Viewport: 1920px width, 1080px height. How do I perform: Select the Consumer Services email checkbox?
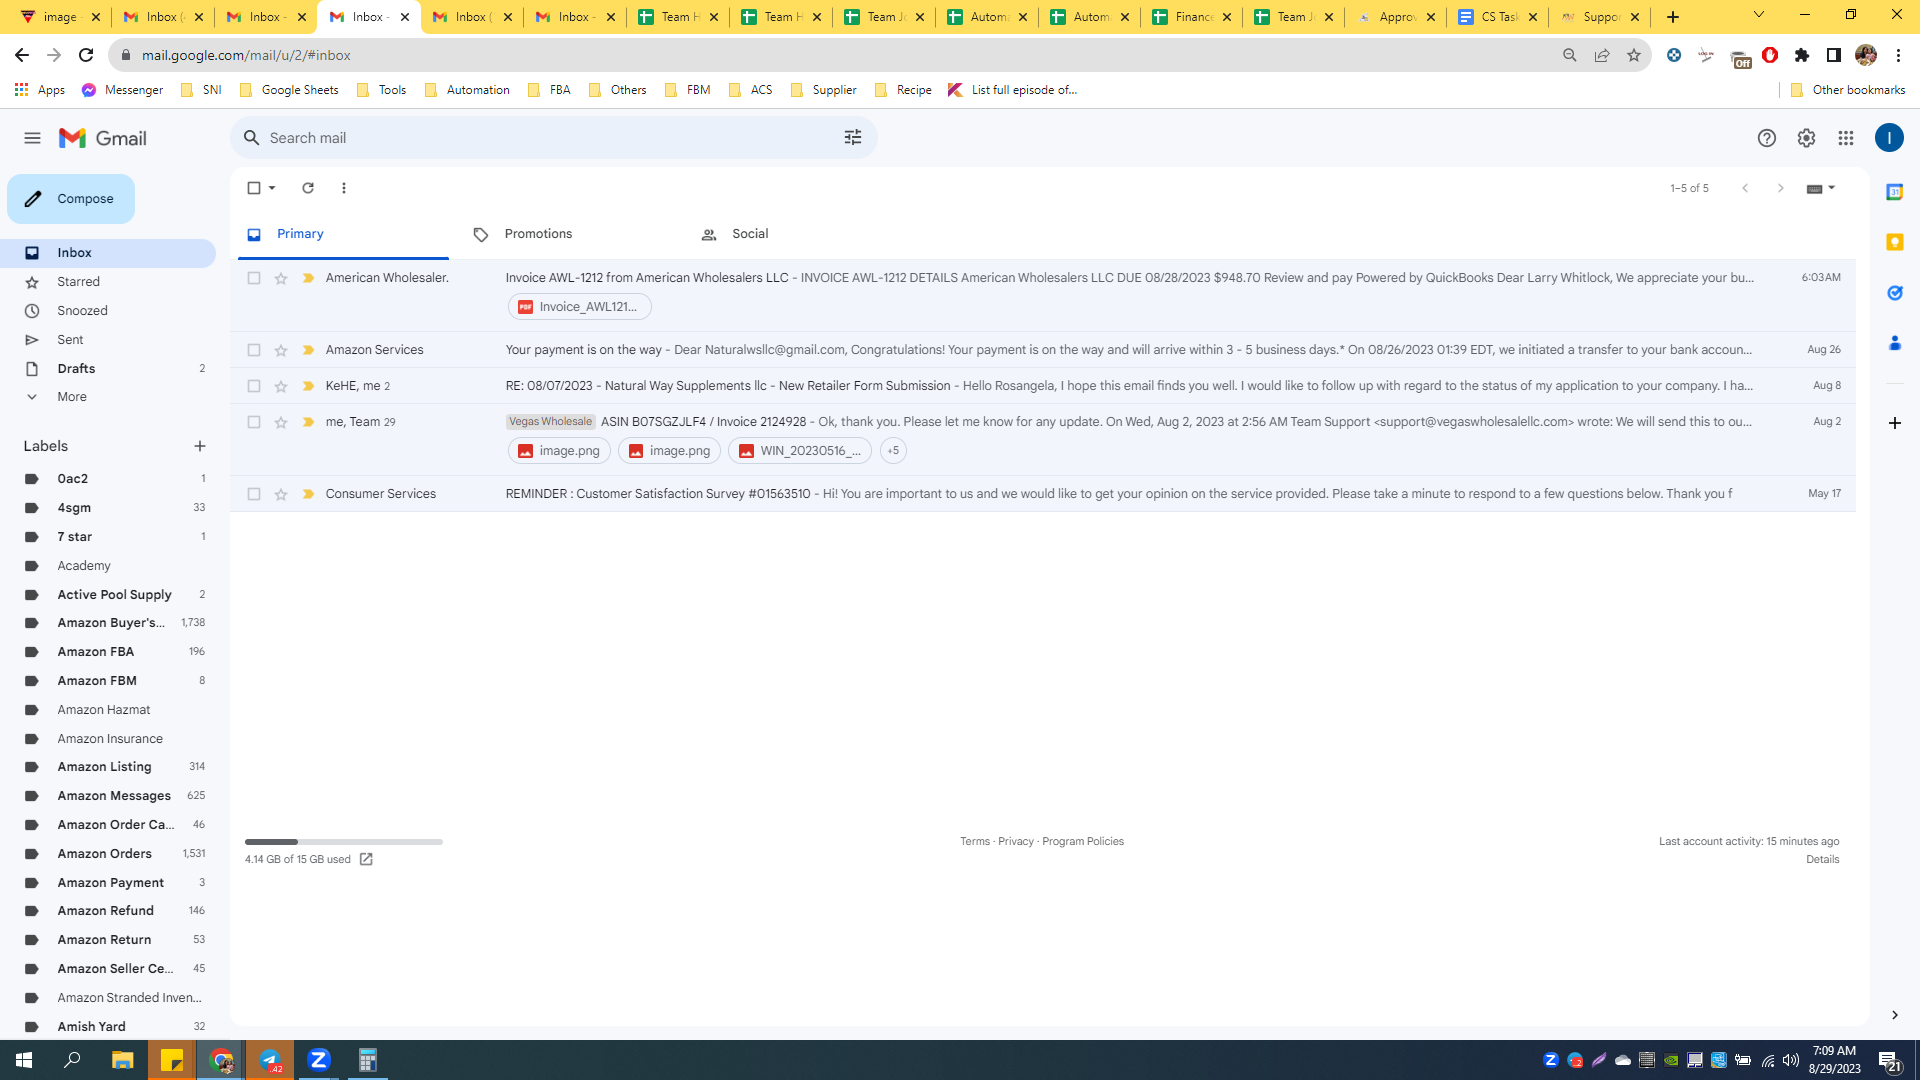tap(254, 494)
